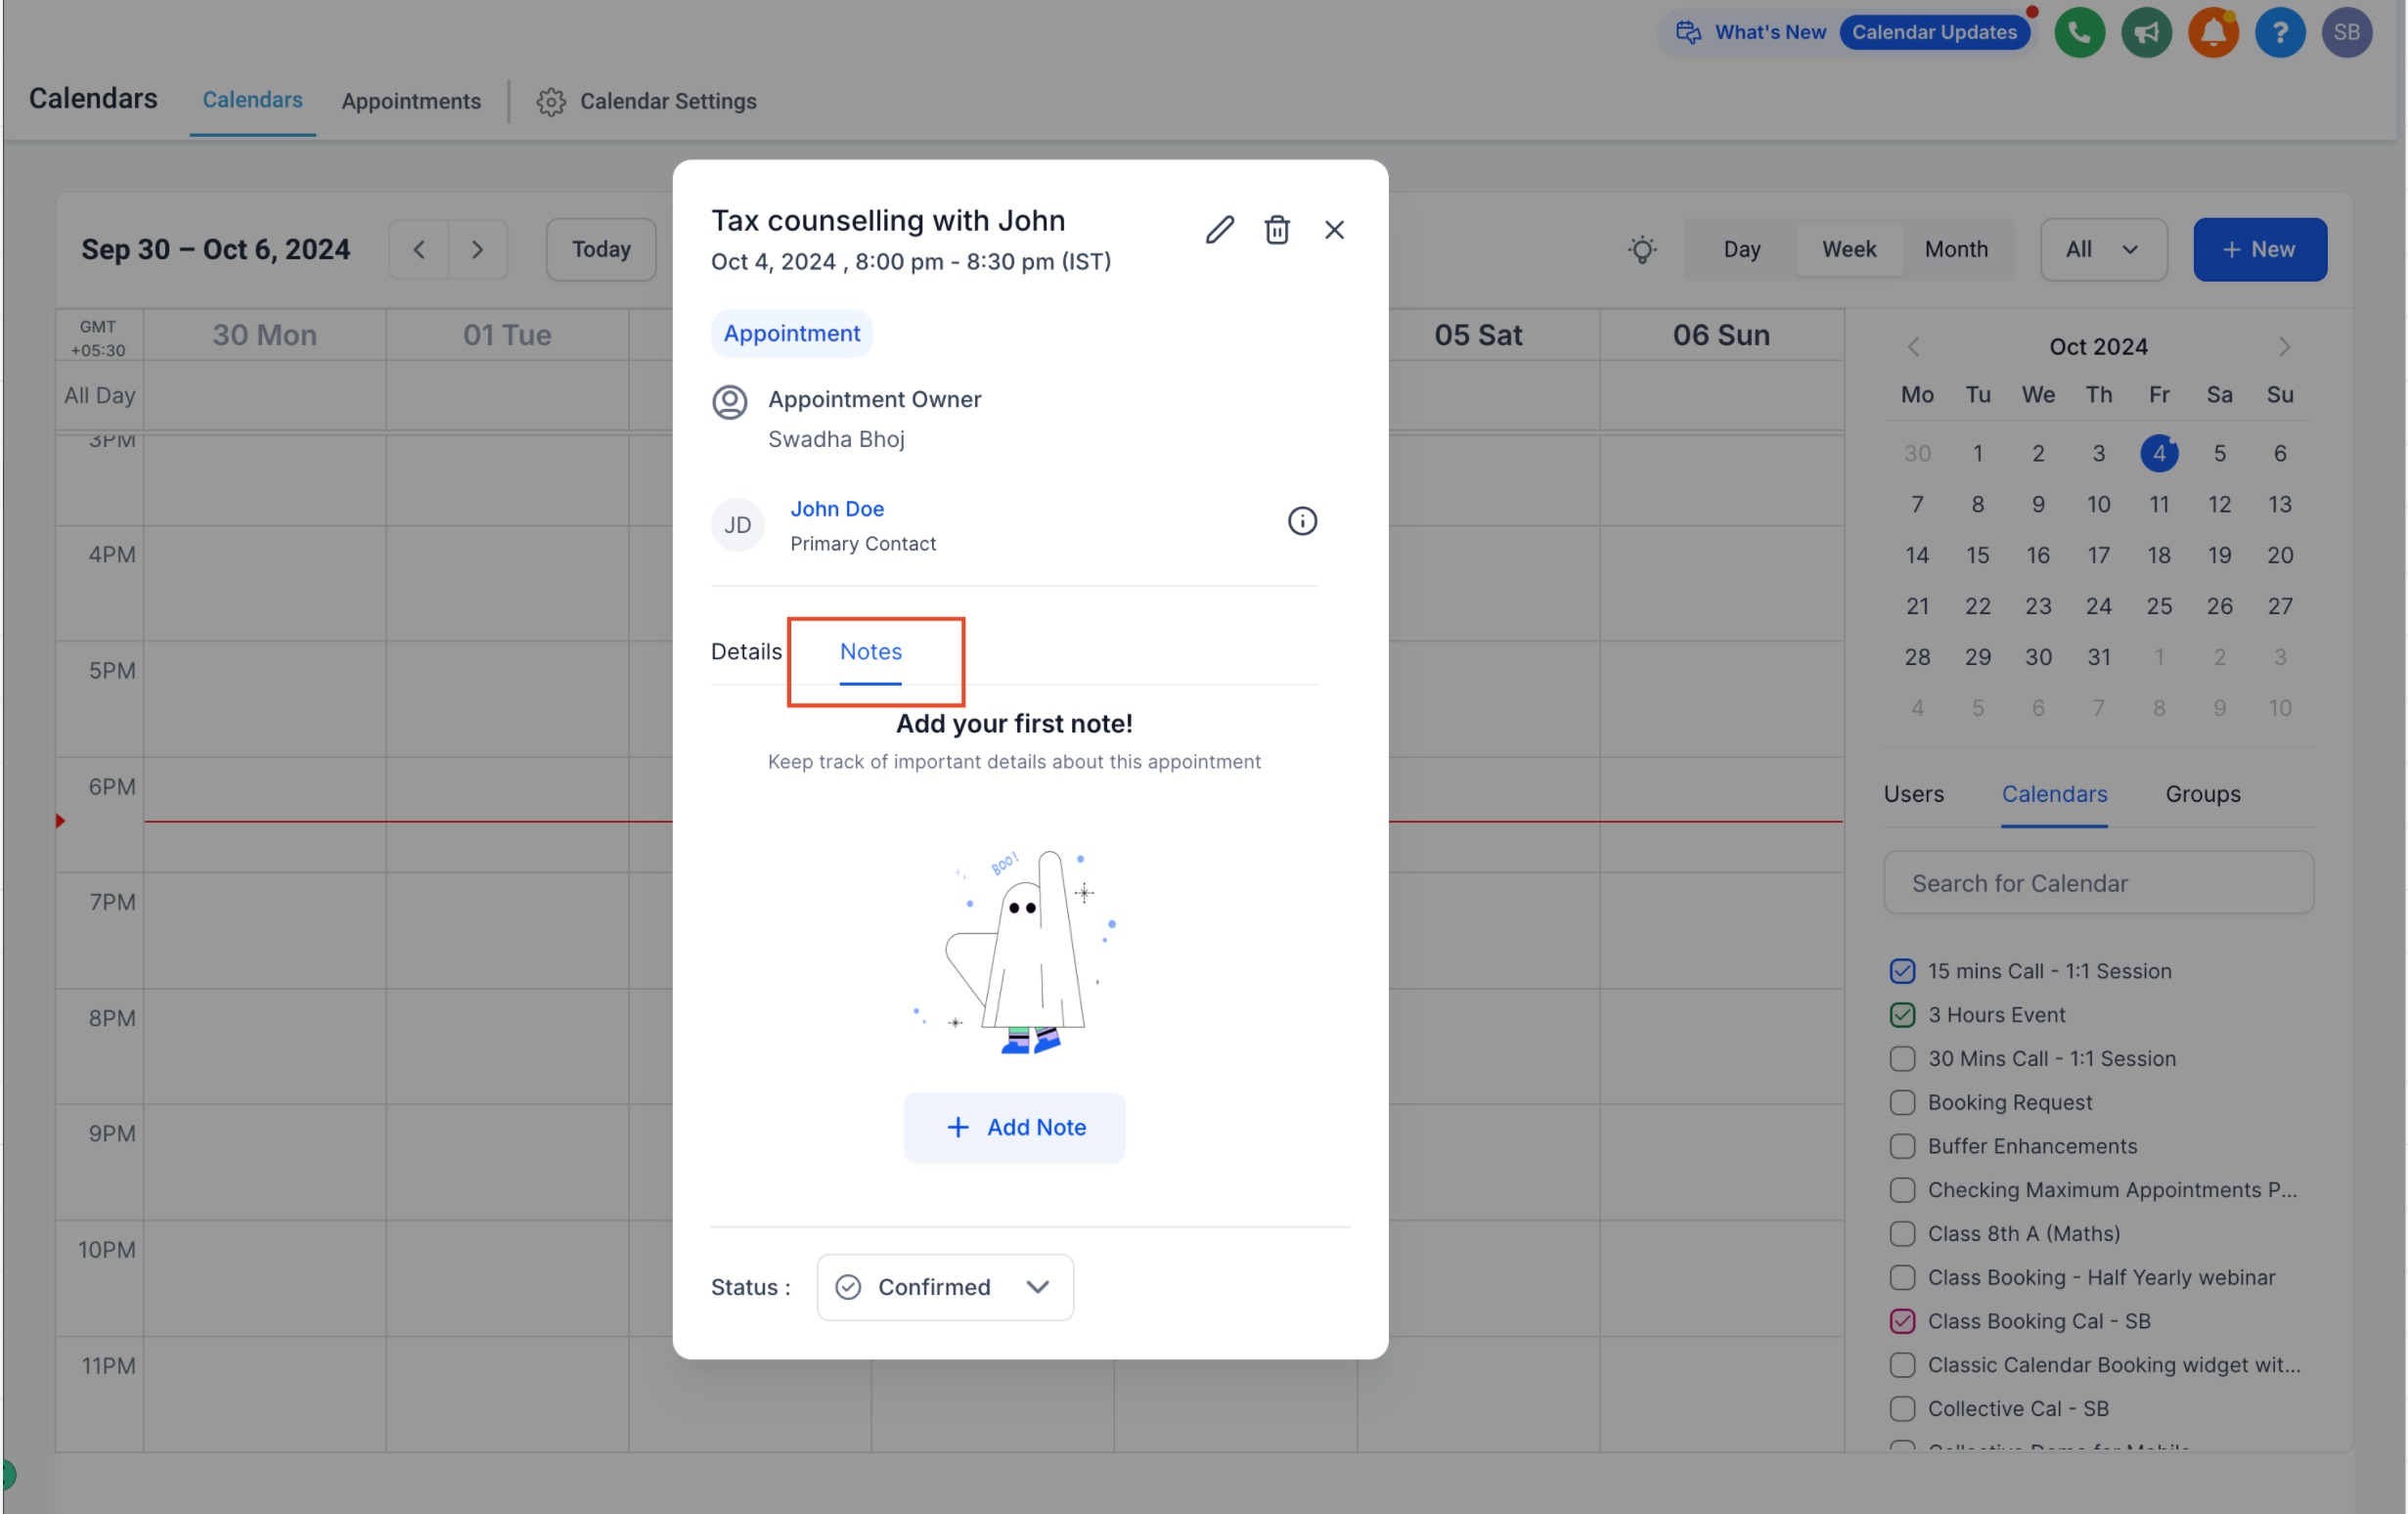Switch to the Details tab
The height and width of the screenshot is (1514, 2408).
tap(746, 651)
